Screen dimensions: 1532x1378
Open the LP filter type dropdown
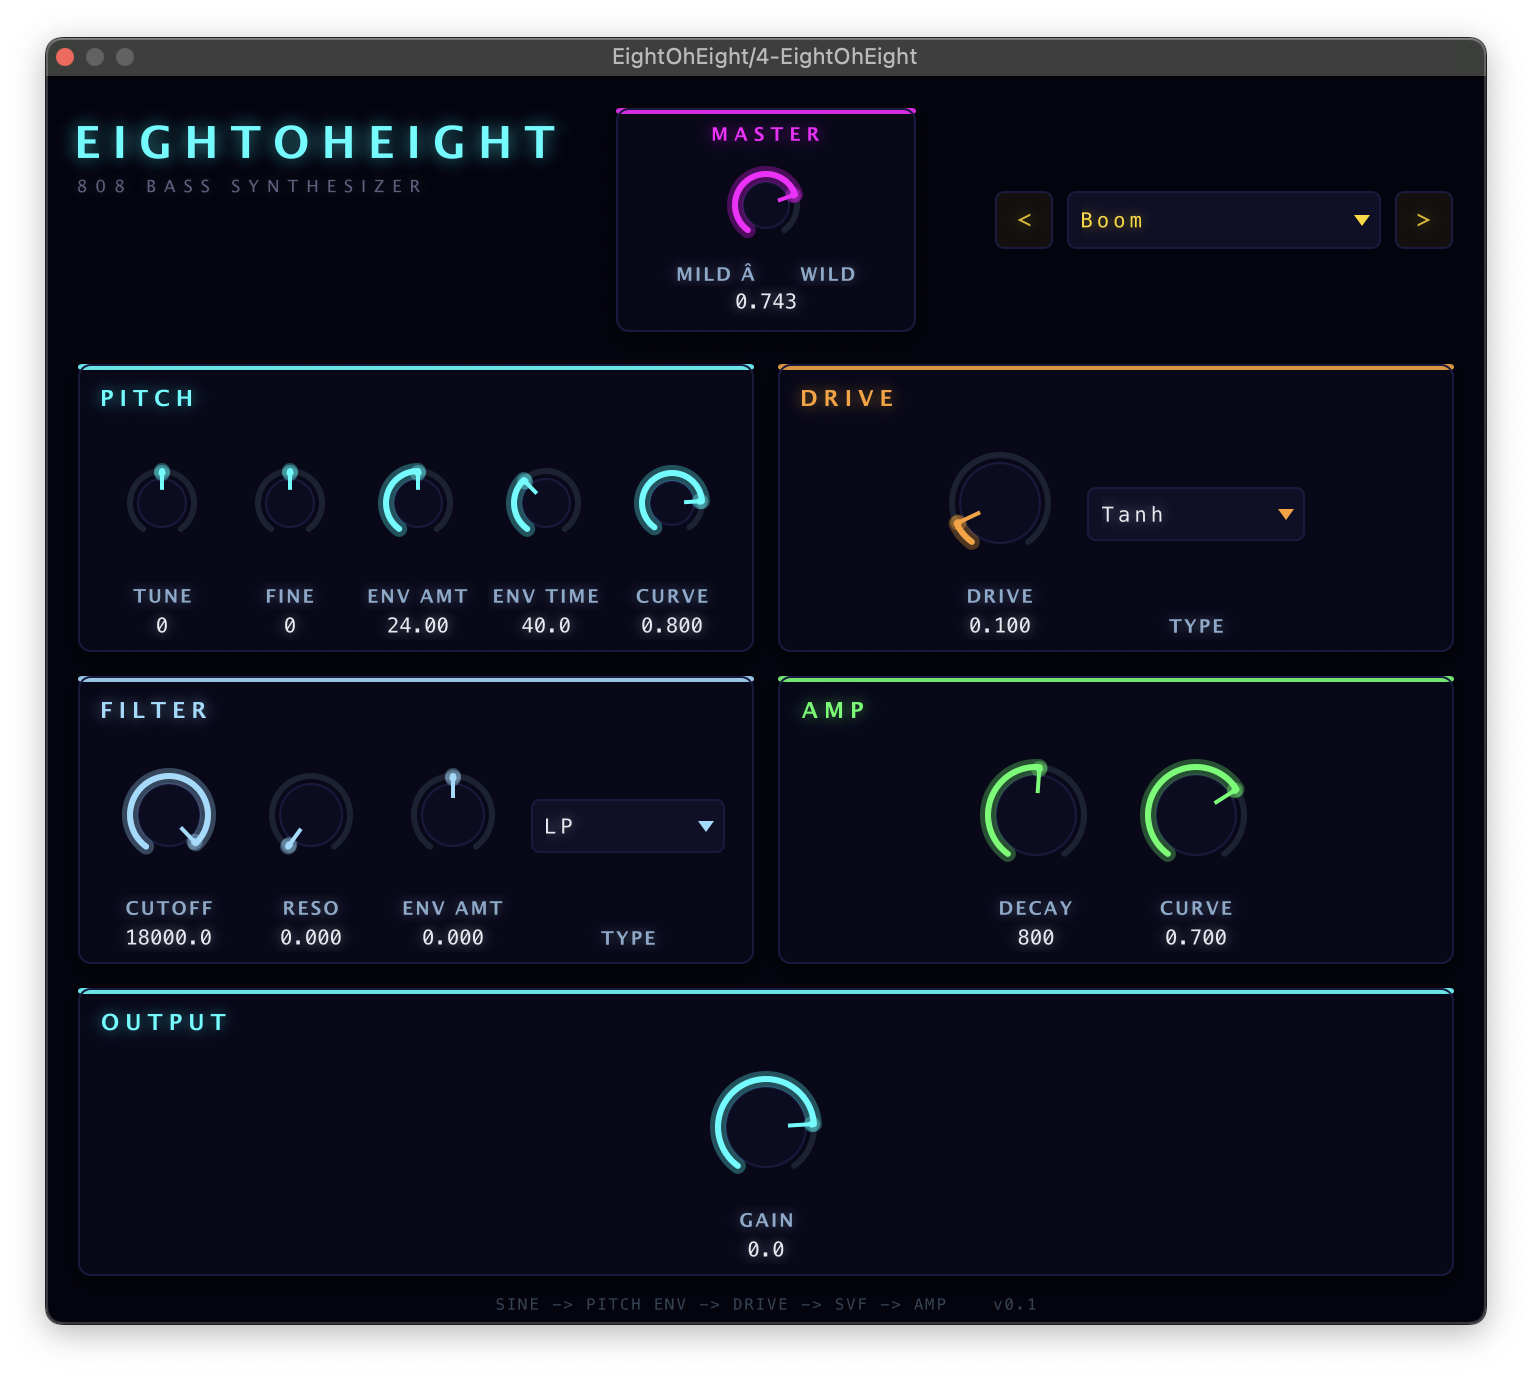(x=628, y=826)
